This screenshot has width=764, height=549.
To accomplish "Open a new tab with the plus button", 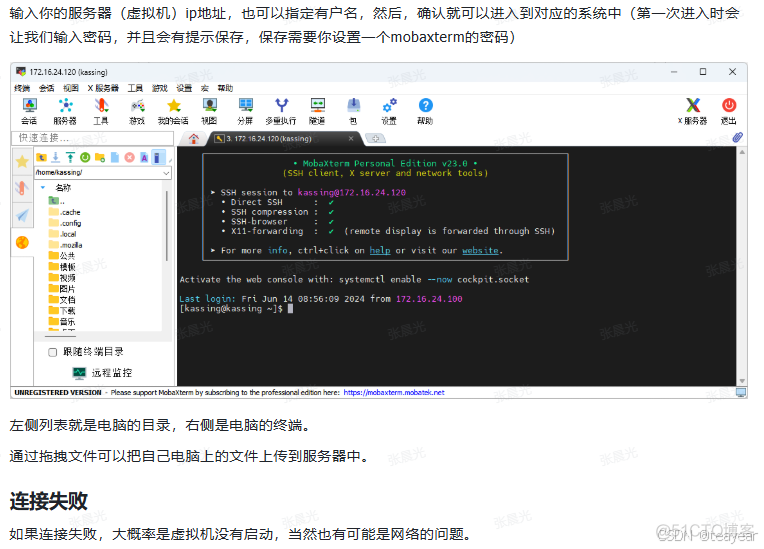I will (375, 139).
